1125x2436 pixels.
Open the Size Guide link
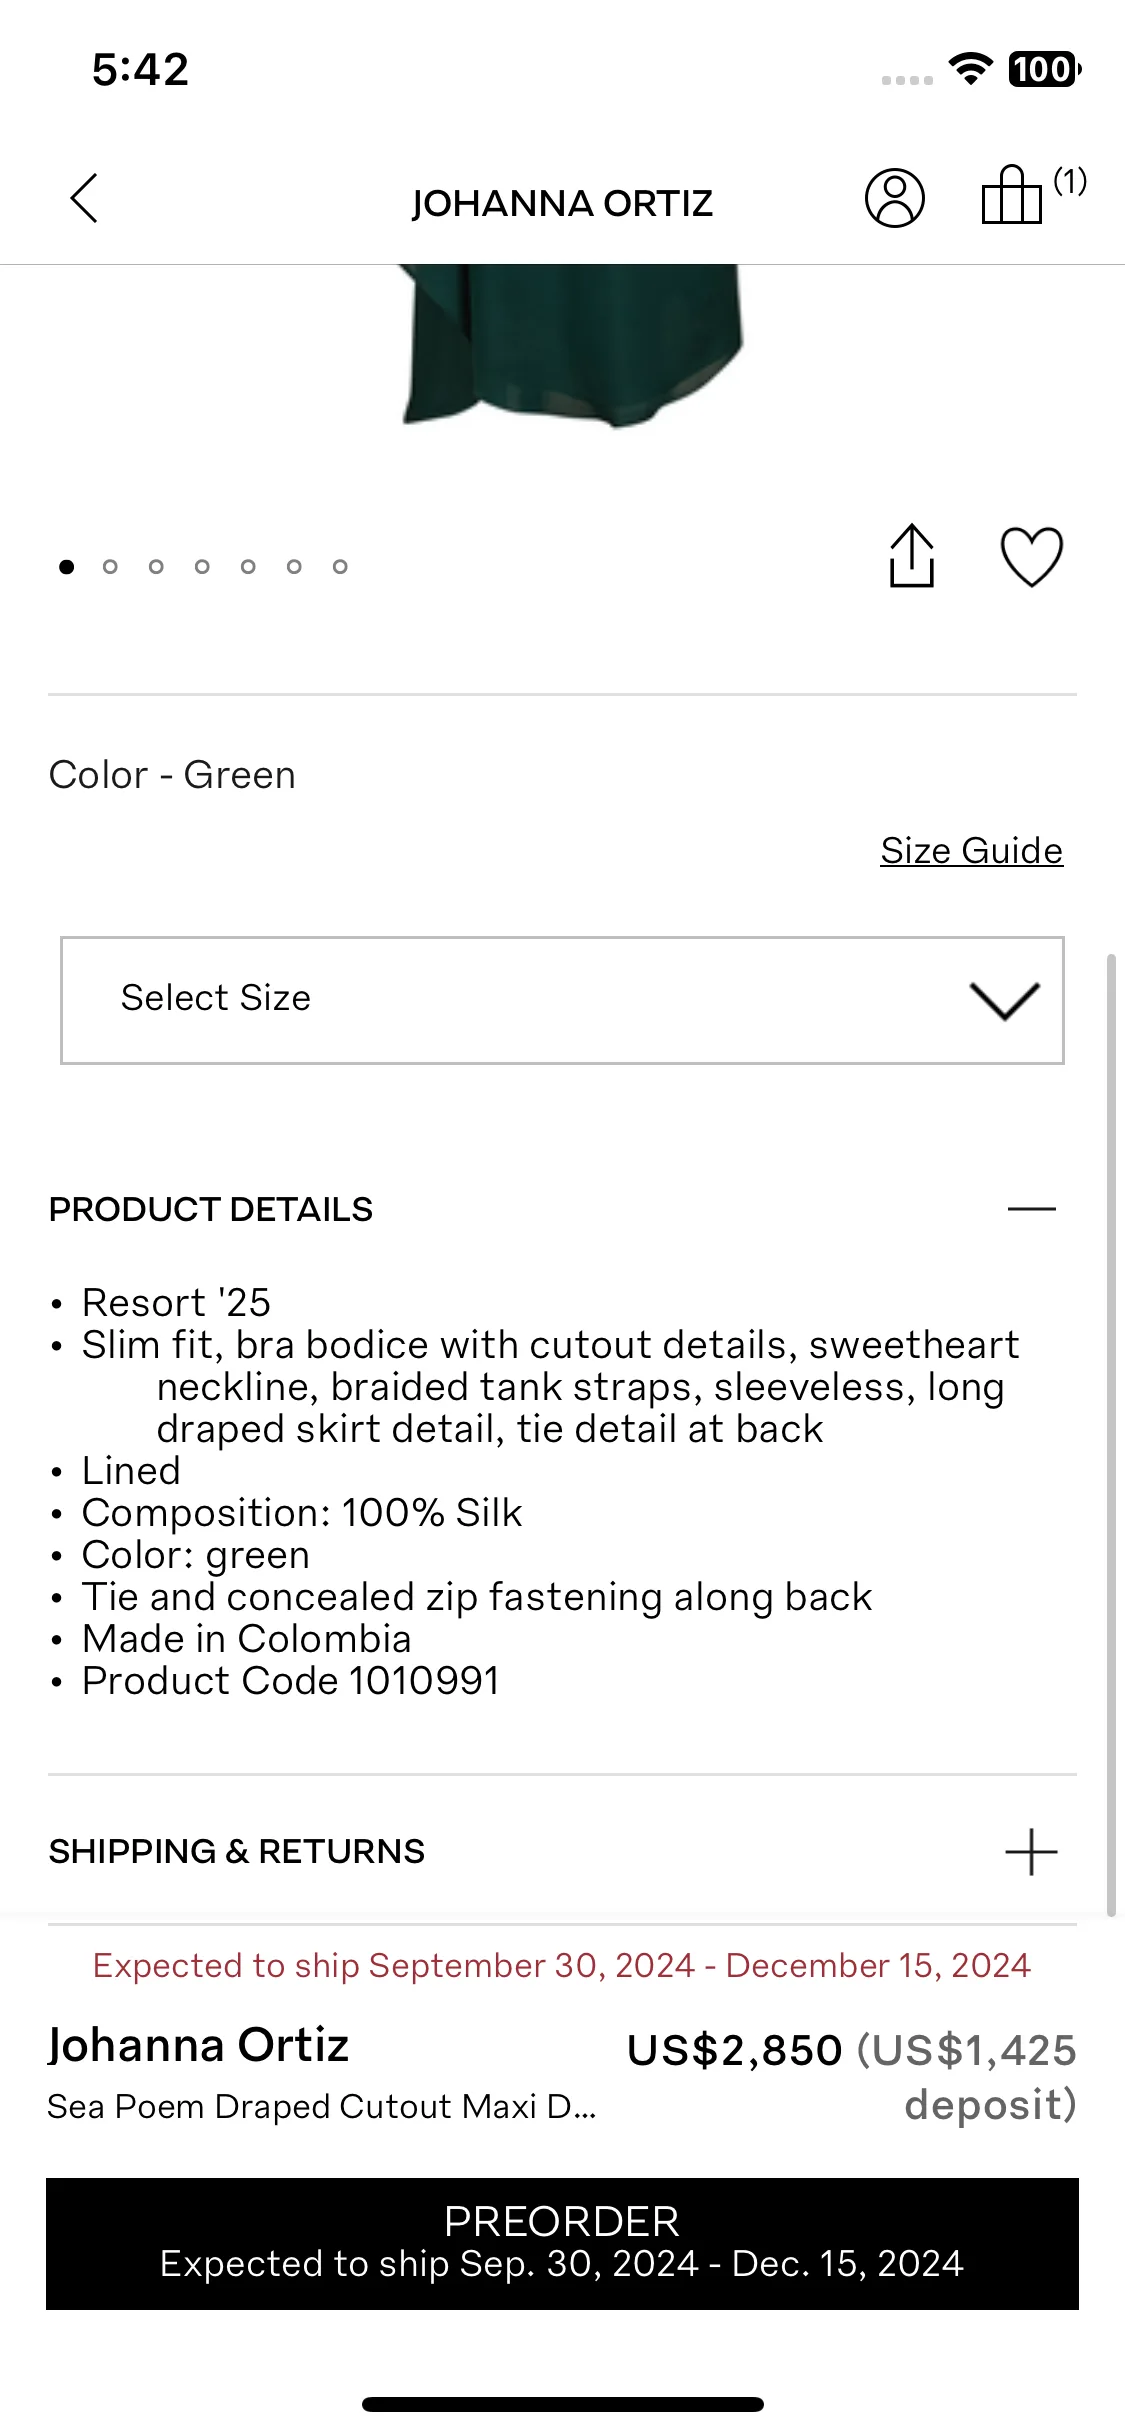tap(971, 851)
